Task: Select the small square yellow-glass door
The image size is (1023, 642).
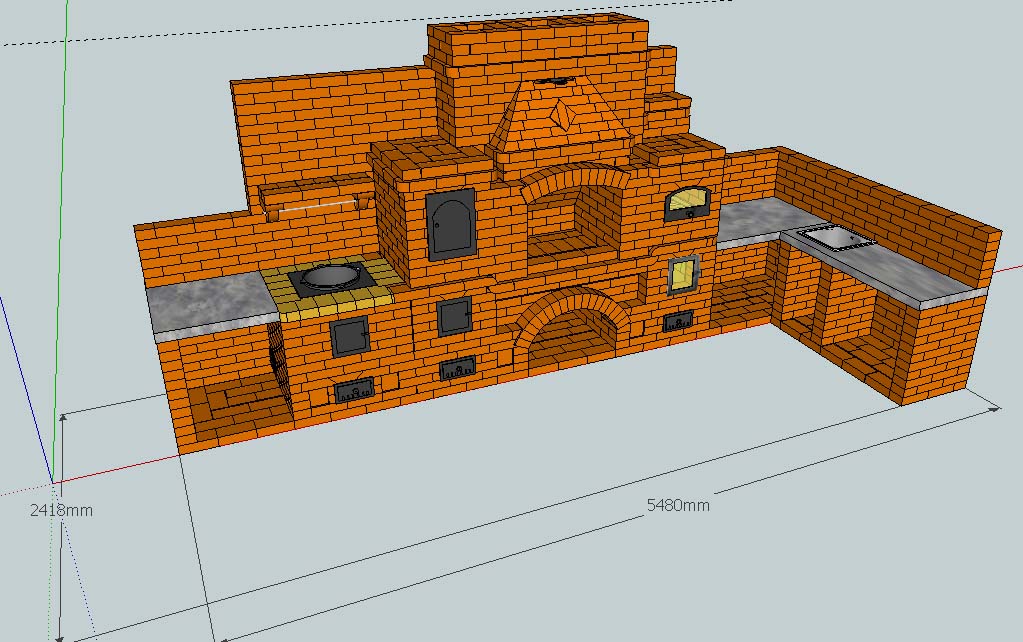Action: [682, 275]
